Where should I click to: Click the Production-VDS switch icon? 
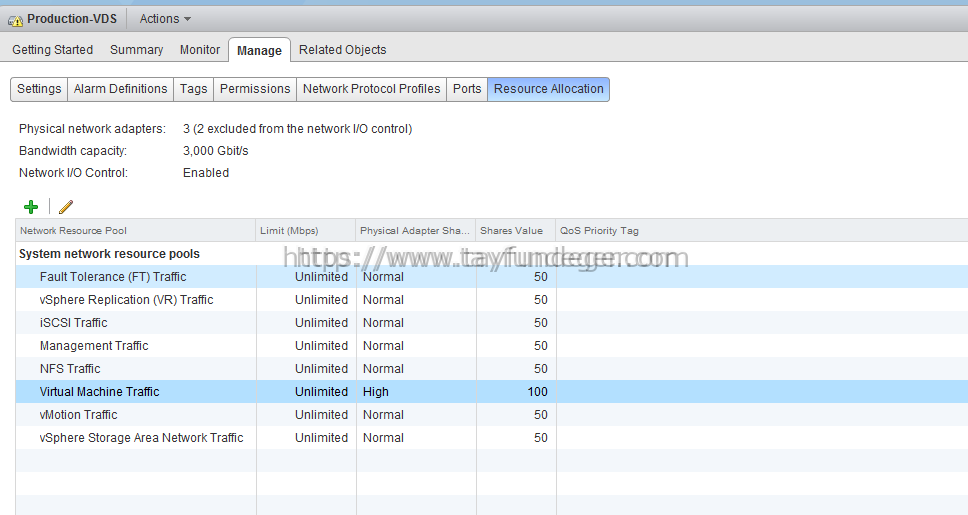coord(15,20)
